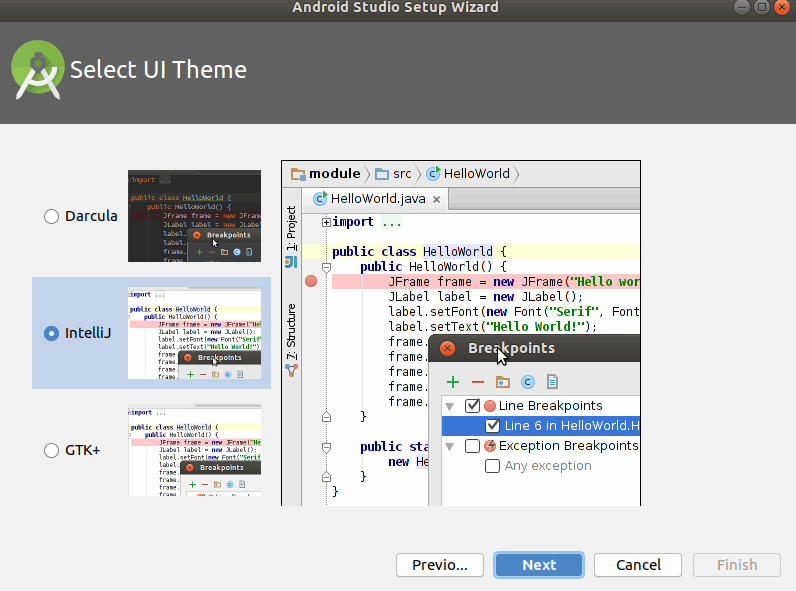Click the highlighted JFrame frame code line
796x591 pixels.
486,282
